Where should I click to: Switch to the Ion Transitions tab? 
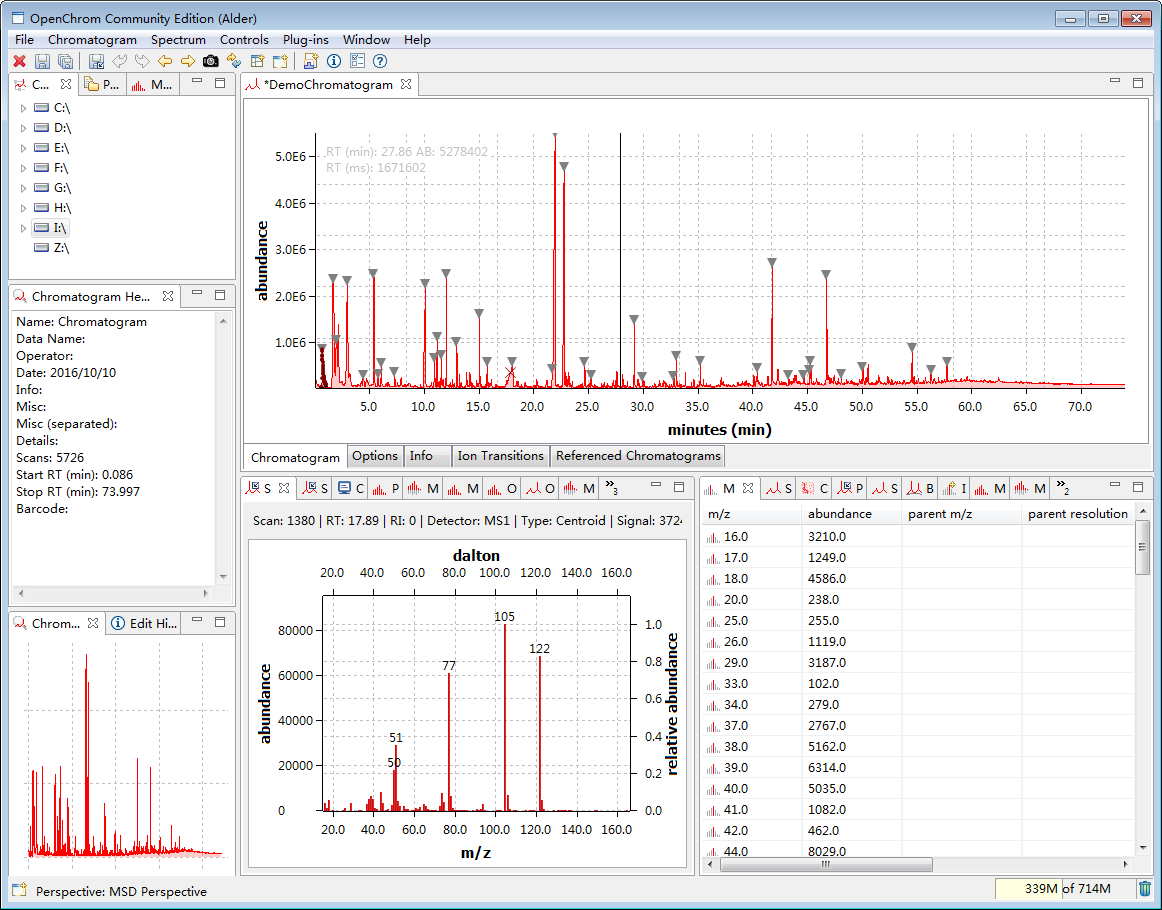500,456
